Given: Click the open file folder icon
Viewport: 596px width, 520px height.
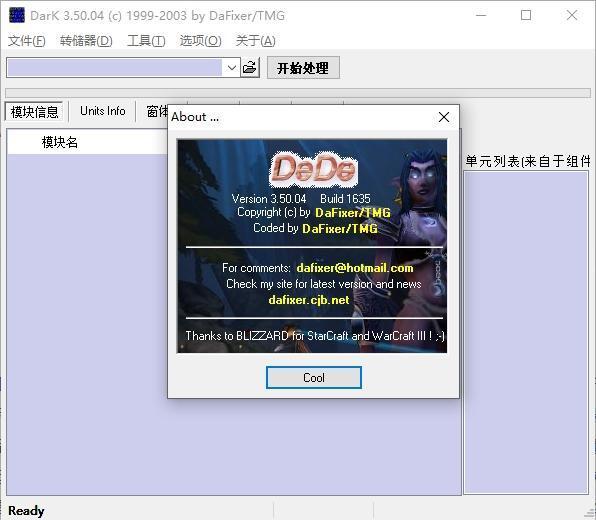Looking at the screenshot, I should point(250,68).
